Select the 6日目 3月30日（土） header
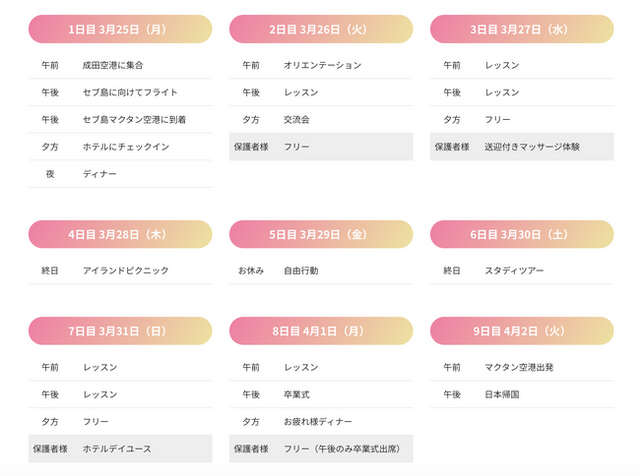 point(522,234)
